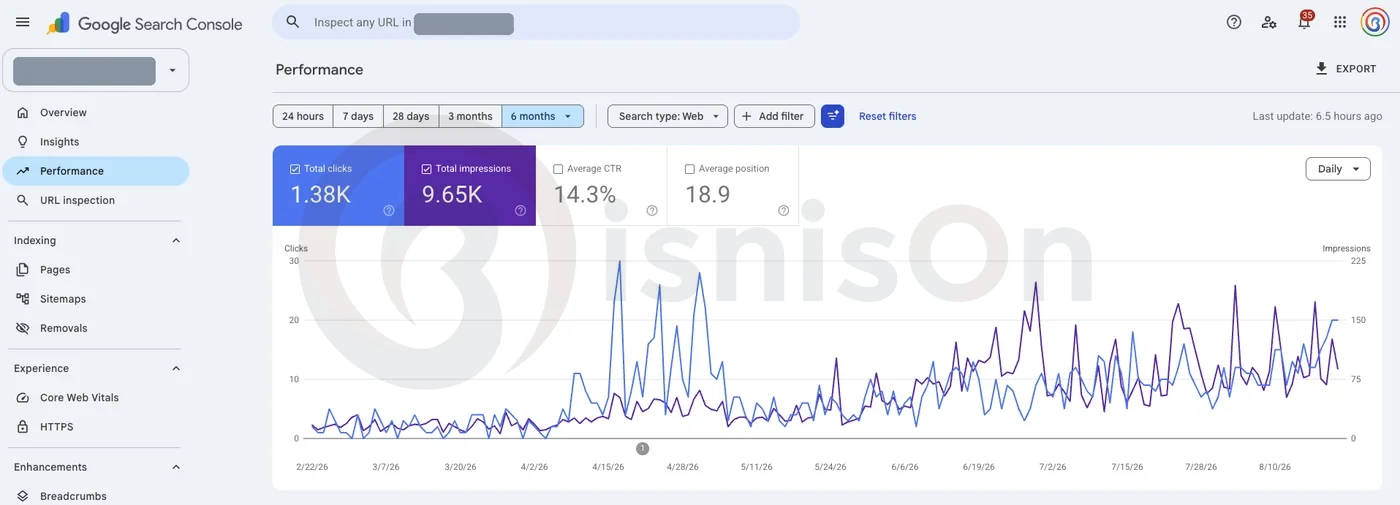This screenshot has height=505, width=1400.
Task: Collapse the Indexing section
Action: point(176,241)
